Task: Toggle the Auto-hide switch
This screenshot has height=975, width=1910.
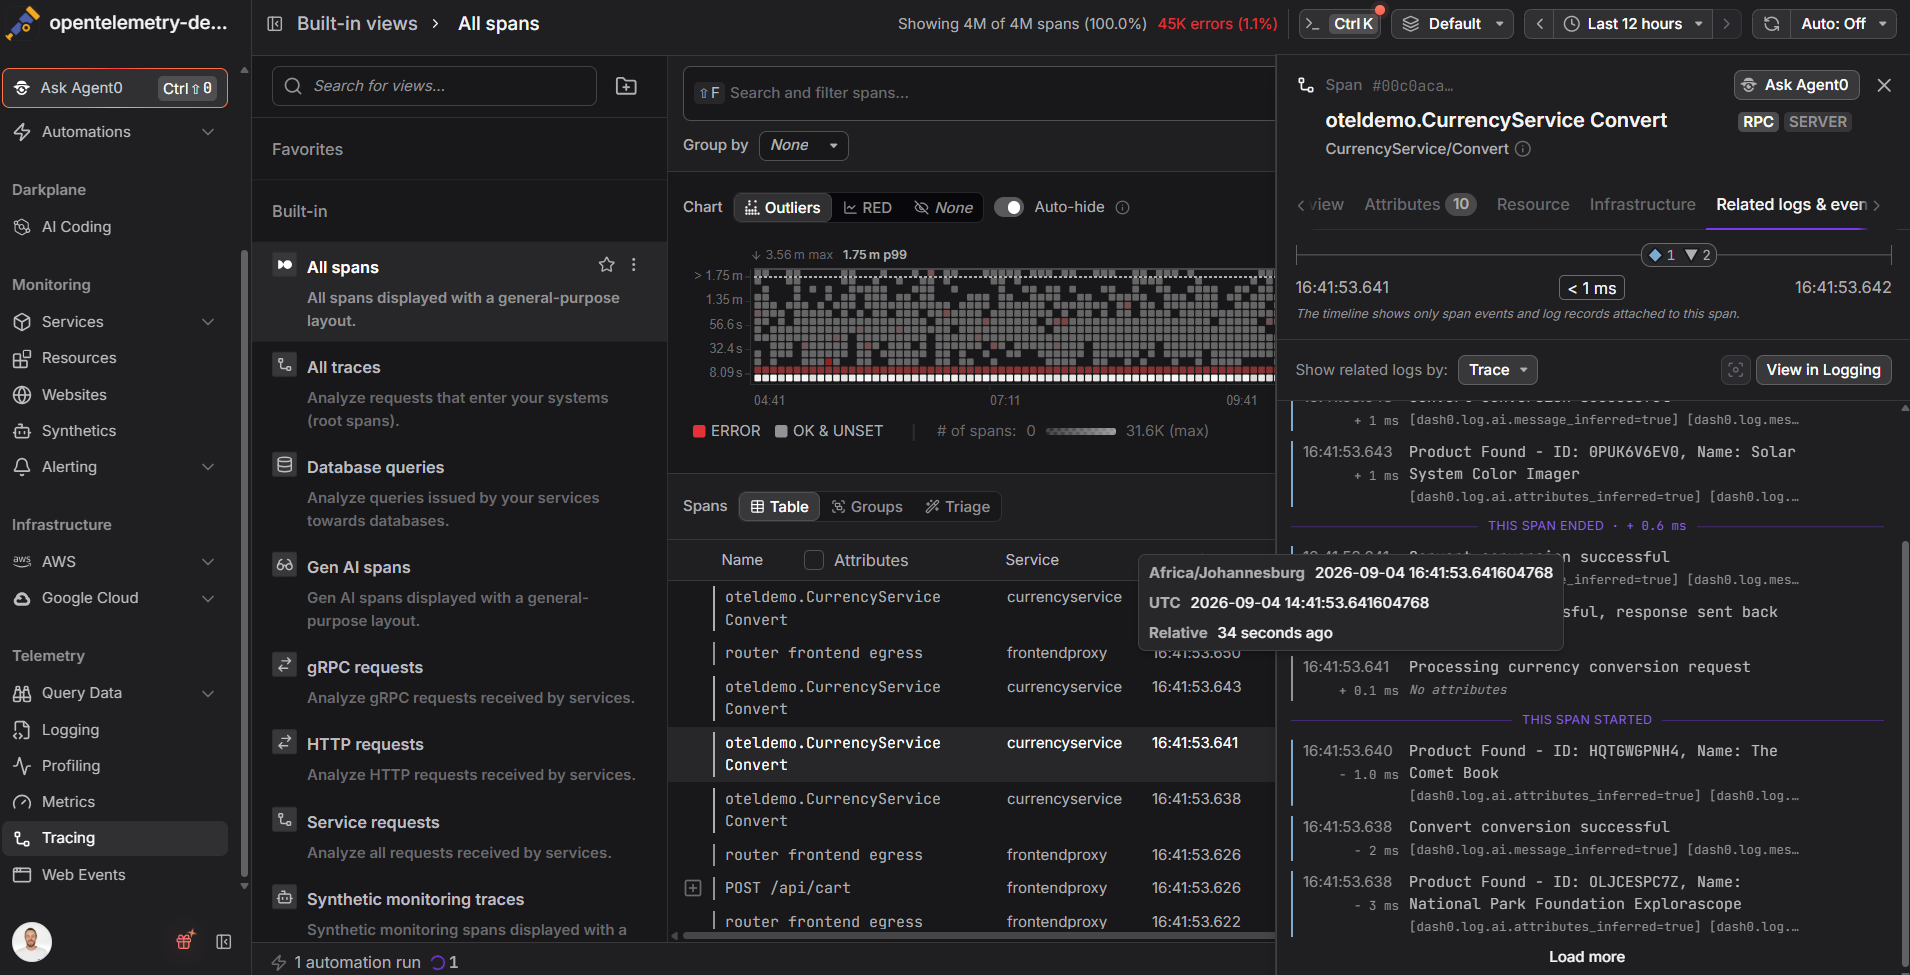Action: click(1009, 208)
